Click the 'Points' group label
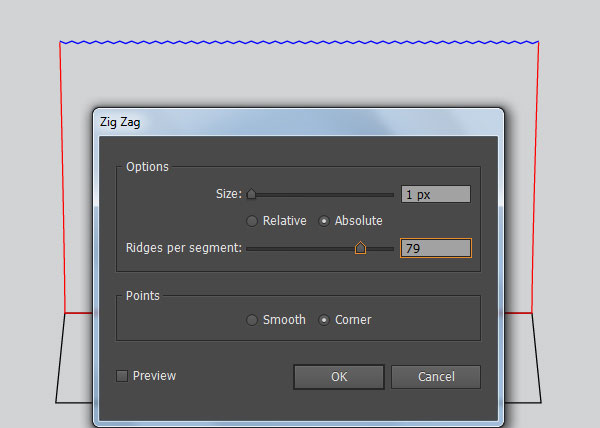600x428 pixels. point(143,296)
